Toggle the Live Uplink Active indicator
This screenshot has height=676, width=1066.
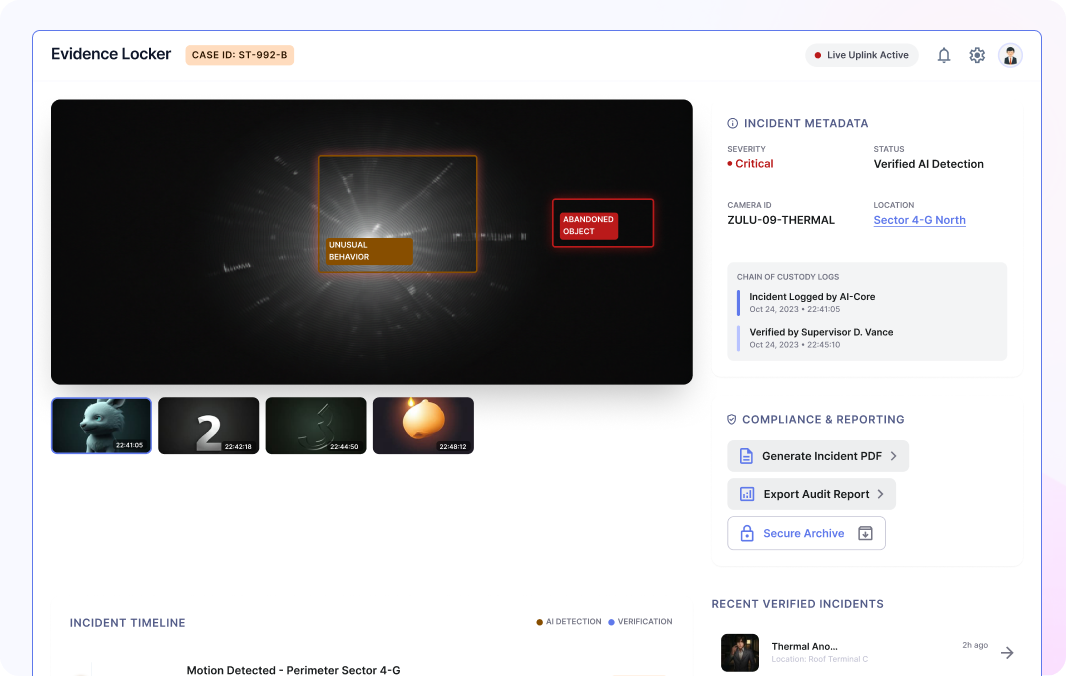(x=861, y=55)
